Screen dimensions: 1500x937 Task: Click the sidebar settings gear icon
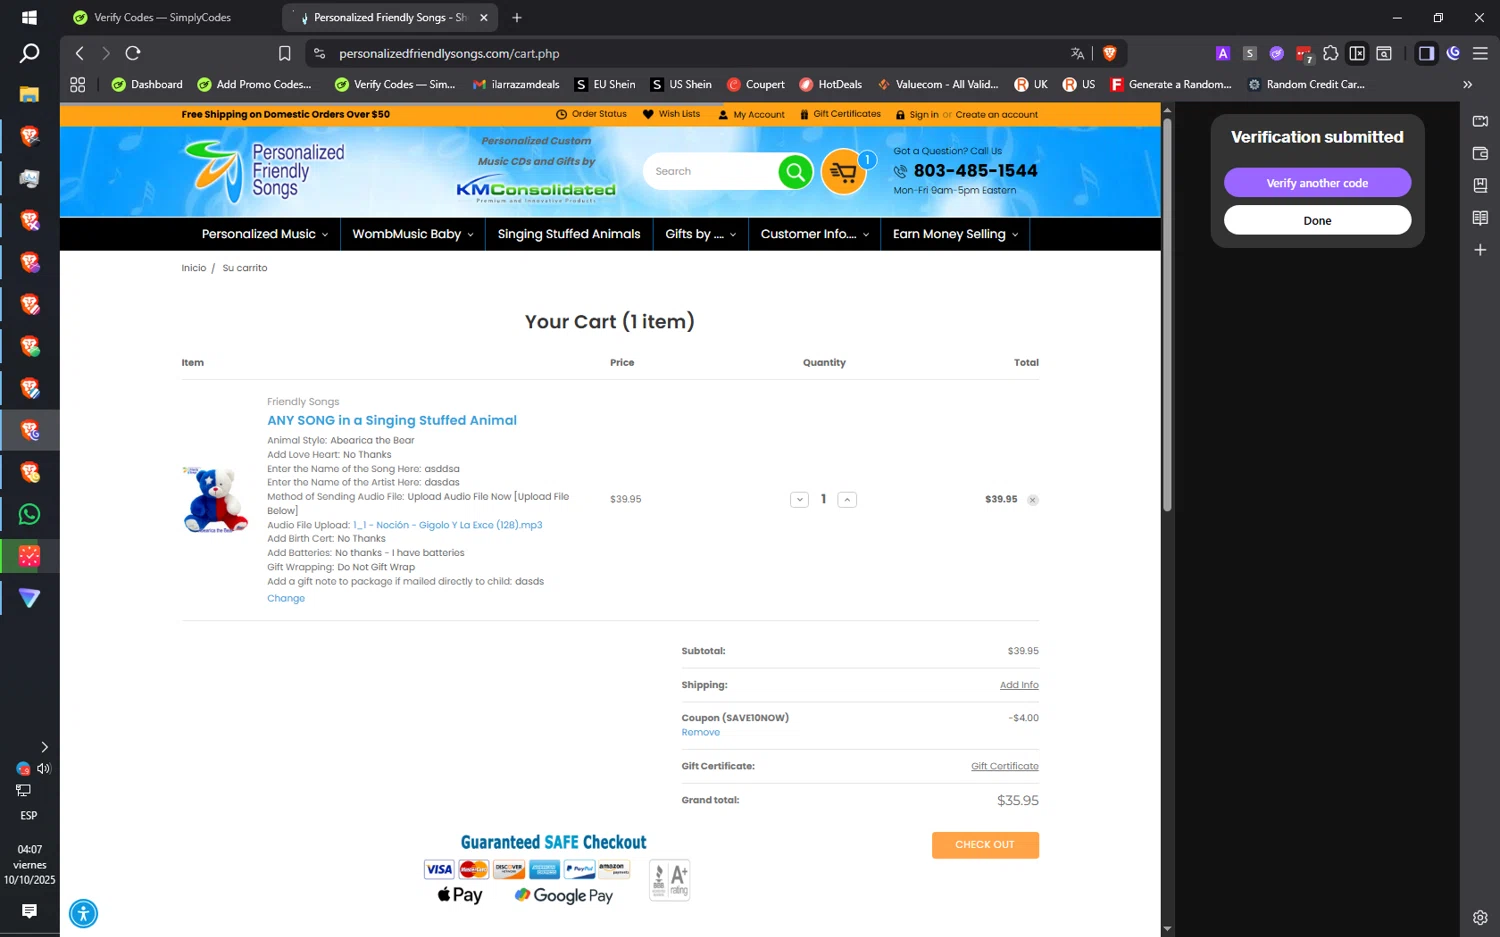(x=1480, y=917)
